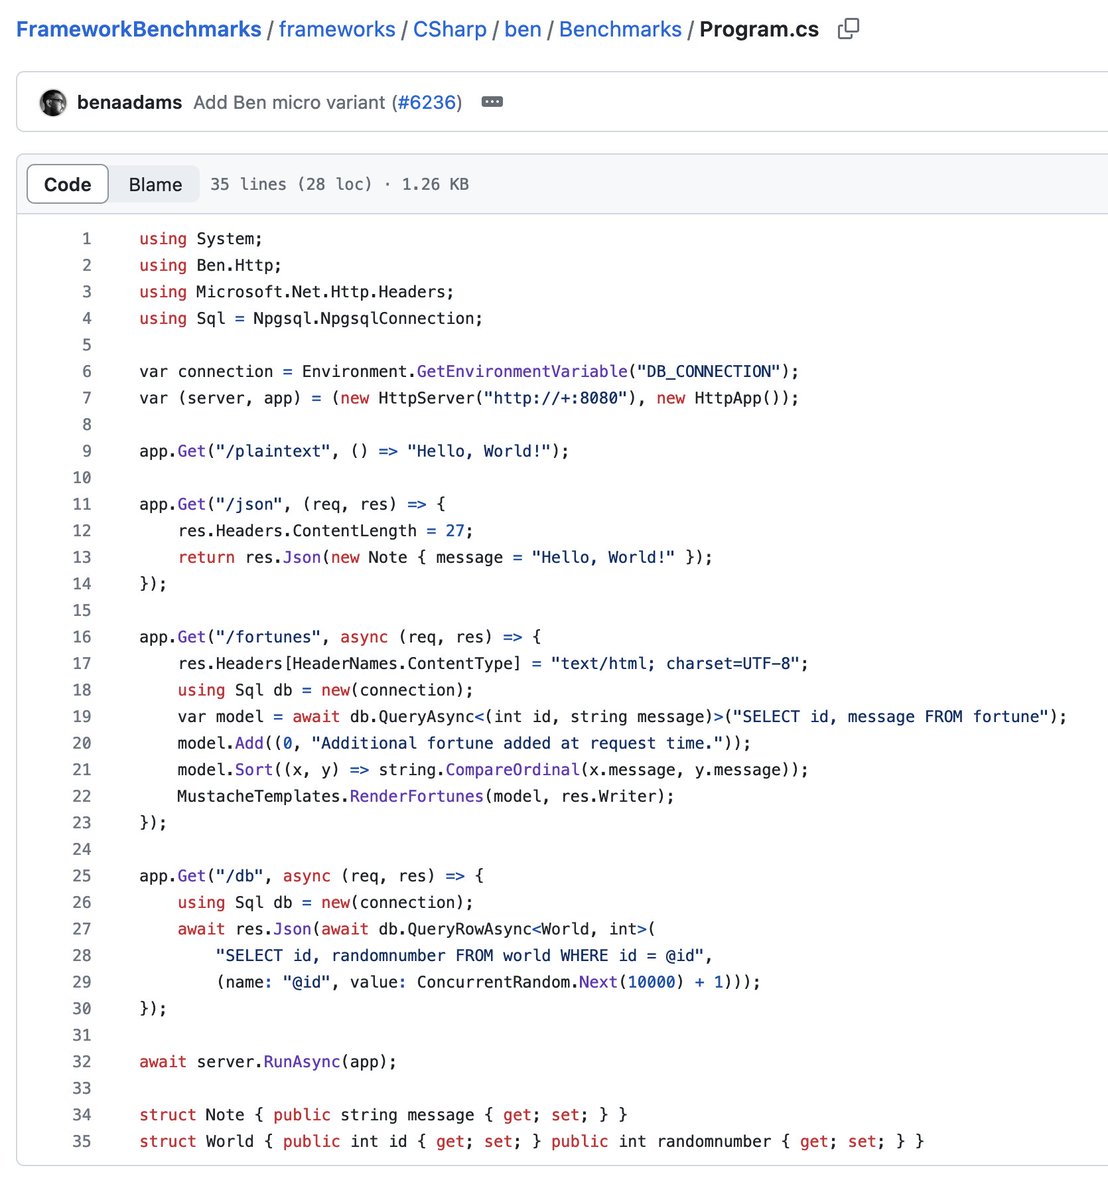Click 'RunAsync' in line 32
This screenshot has height=1200, width=1108.
click(x=302, y=1061)
